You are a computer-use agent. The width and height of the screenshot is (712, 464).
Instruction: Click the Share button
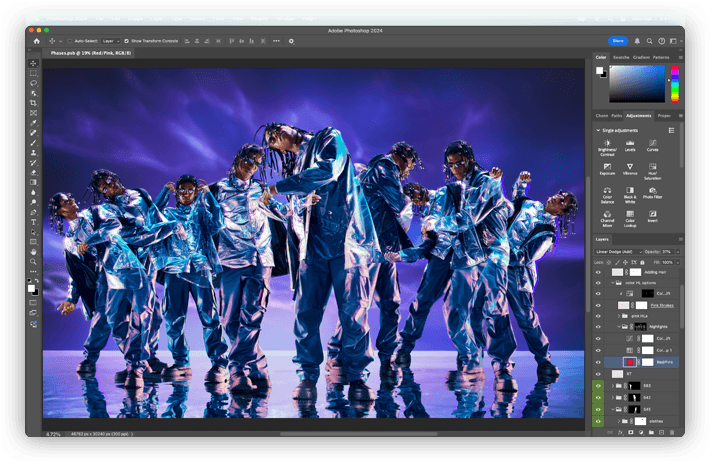coord(617,41)
